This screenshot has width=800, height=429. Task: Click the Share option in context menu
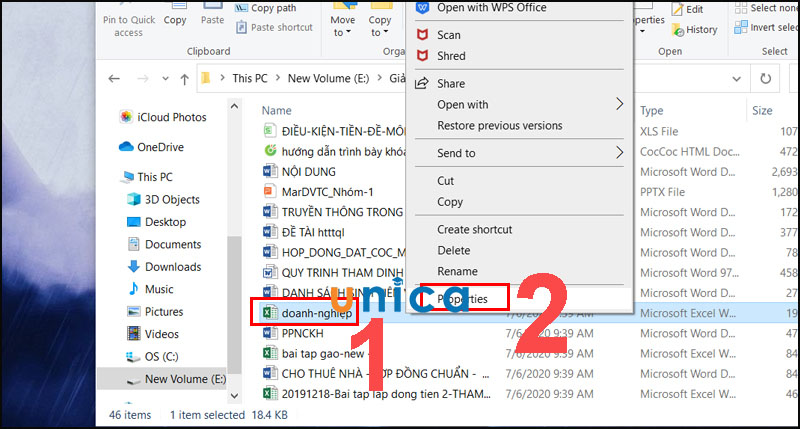pos(451,84)
